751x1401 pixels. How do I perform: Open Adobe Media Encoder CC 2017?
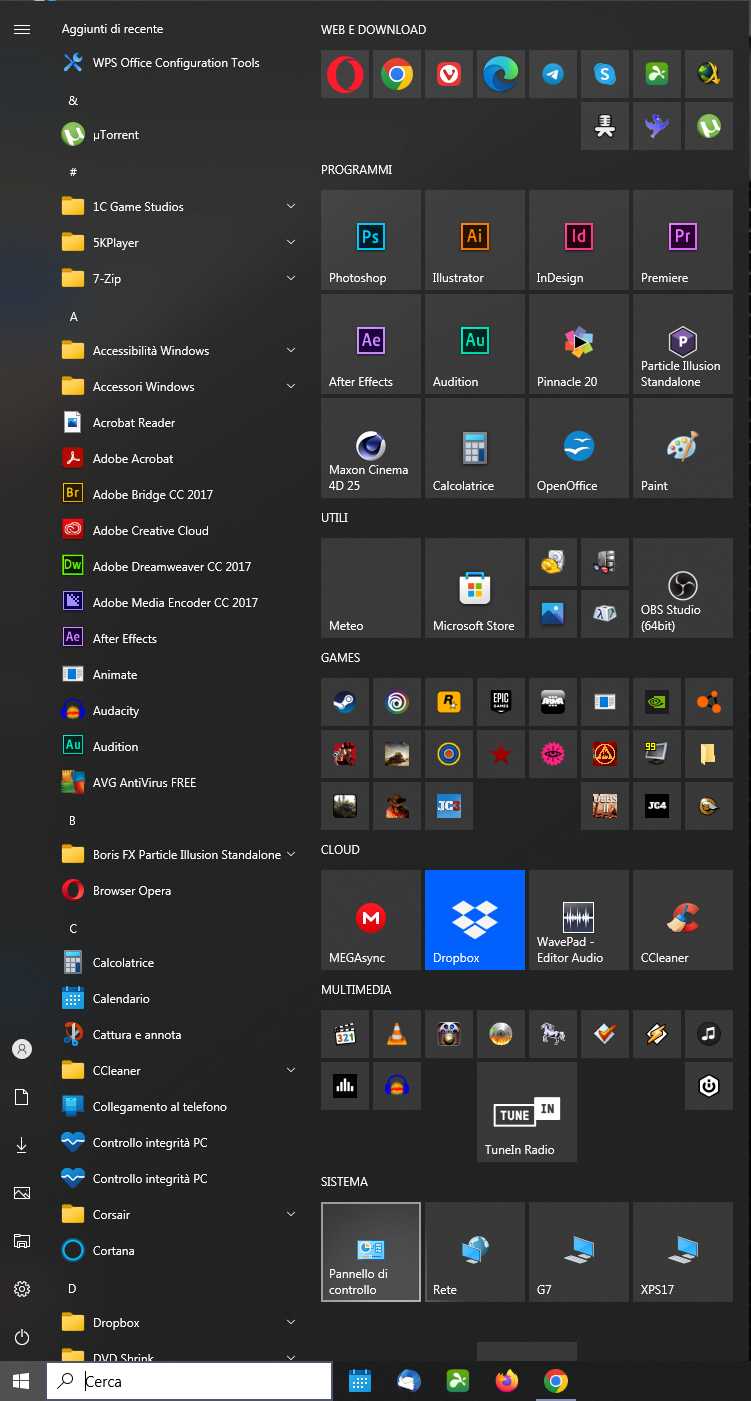coord(180,603)
